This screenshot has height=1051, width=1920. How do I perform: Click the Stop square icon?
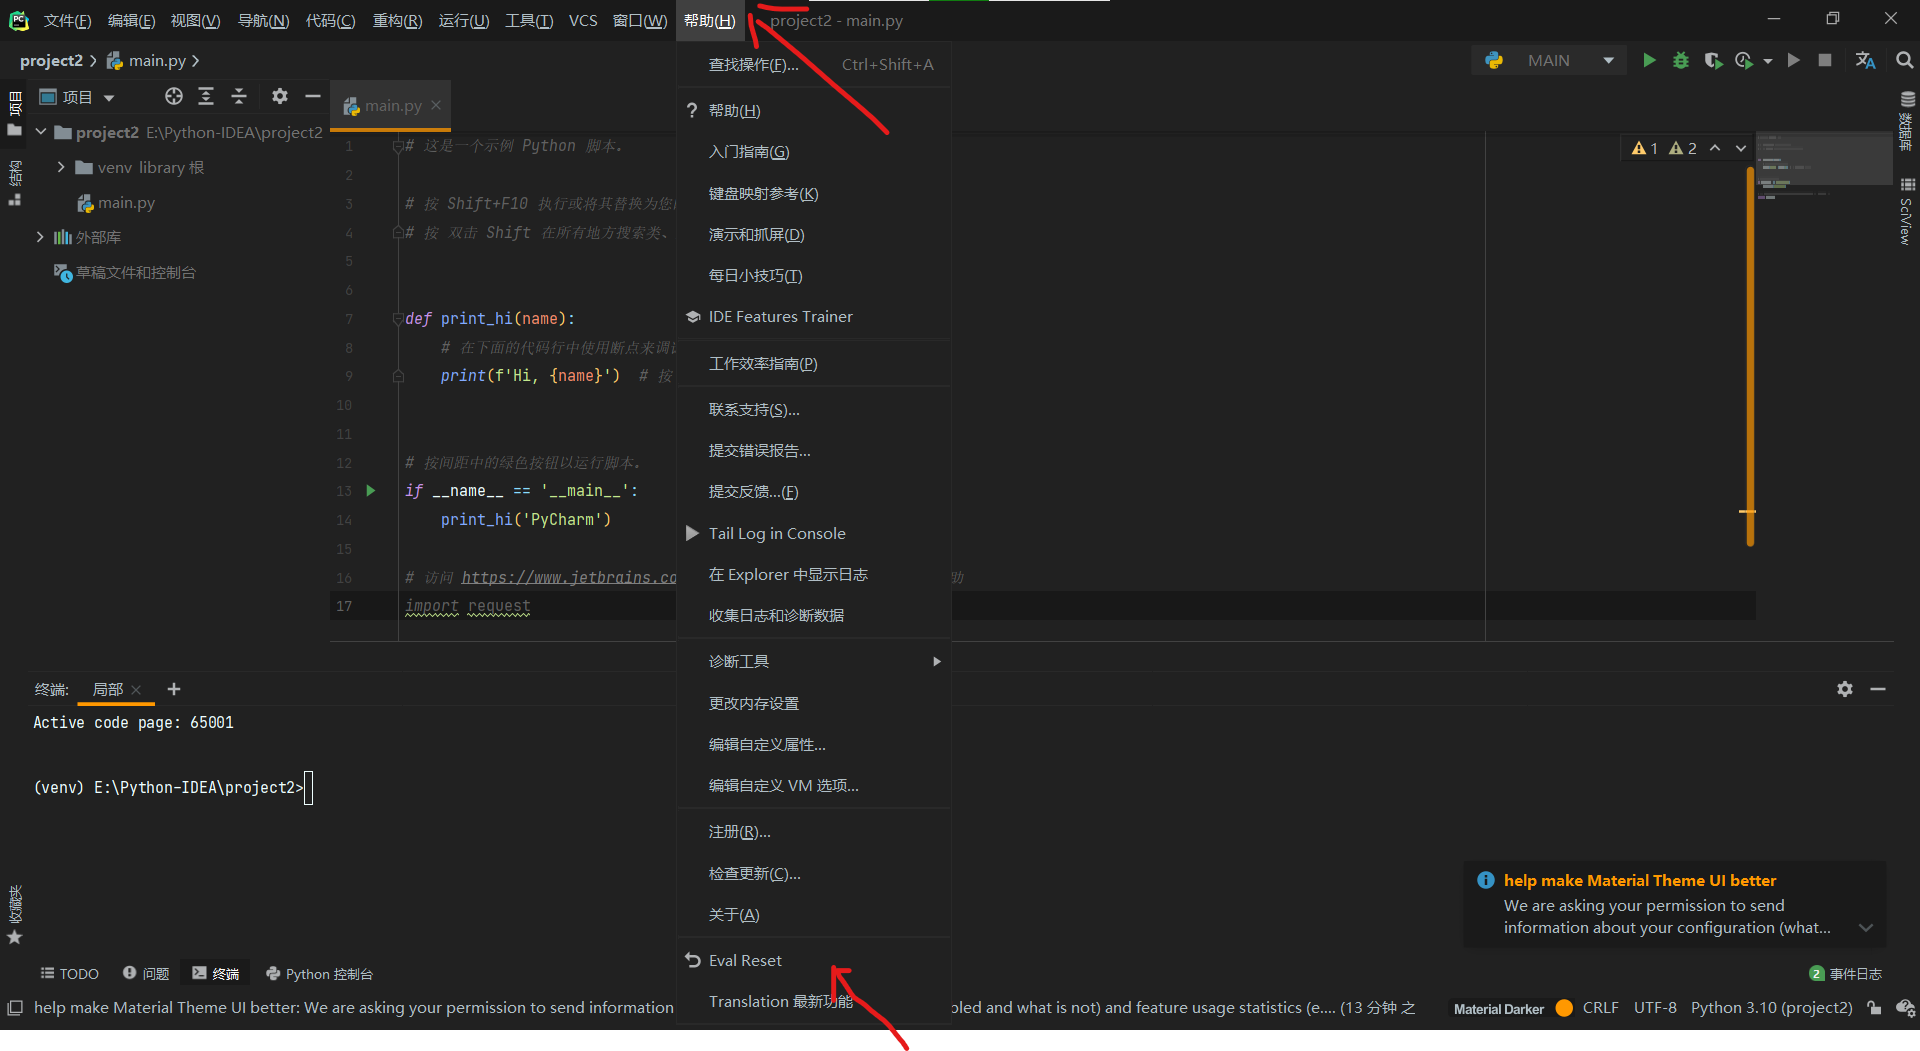1825,61
